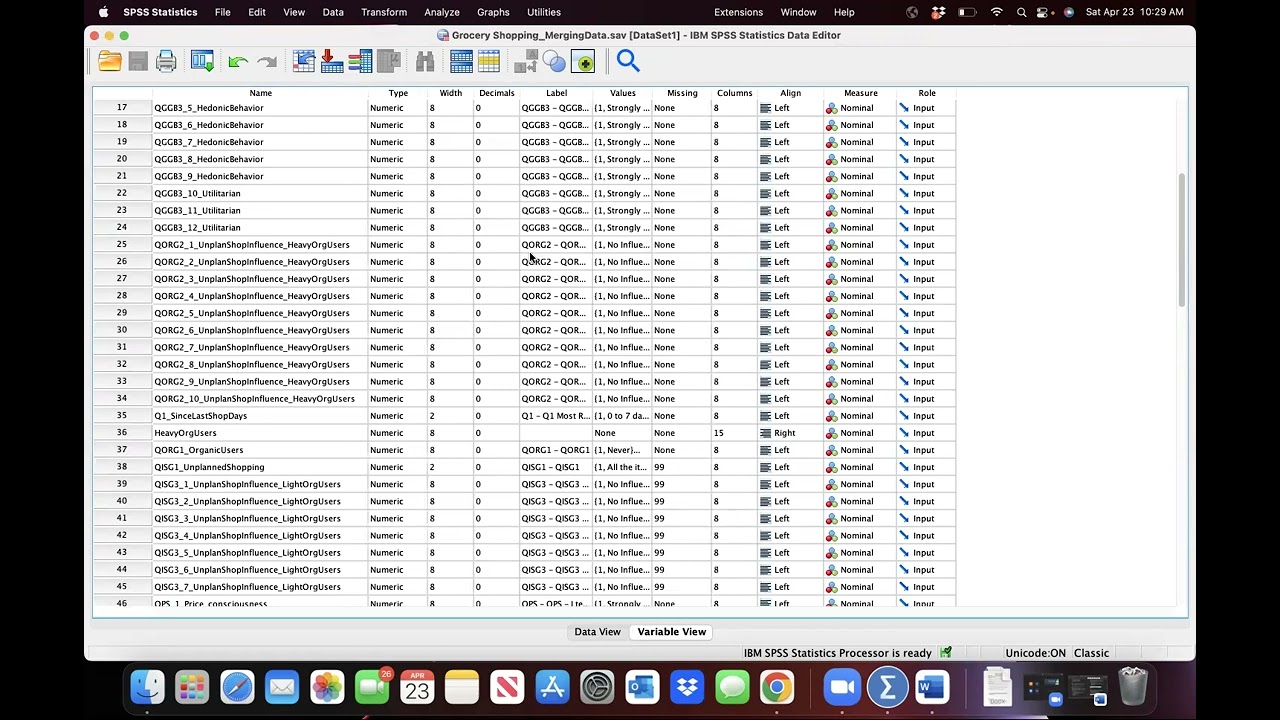Screen dimensions: 1280x720
Task: Select row number 25 header
Action: coord(122,245)
